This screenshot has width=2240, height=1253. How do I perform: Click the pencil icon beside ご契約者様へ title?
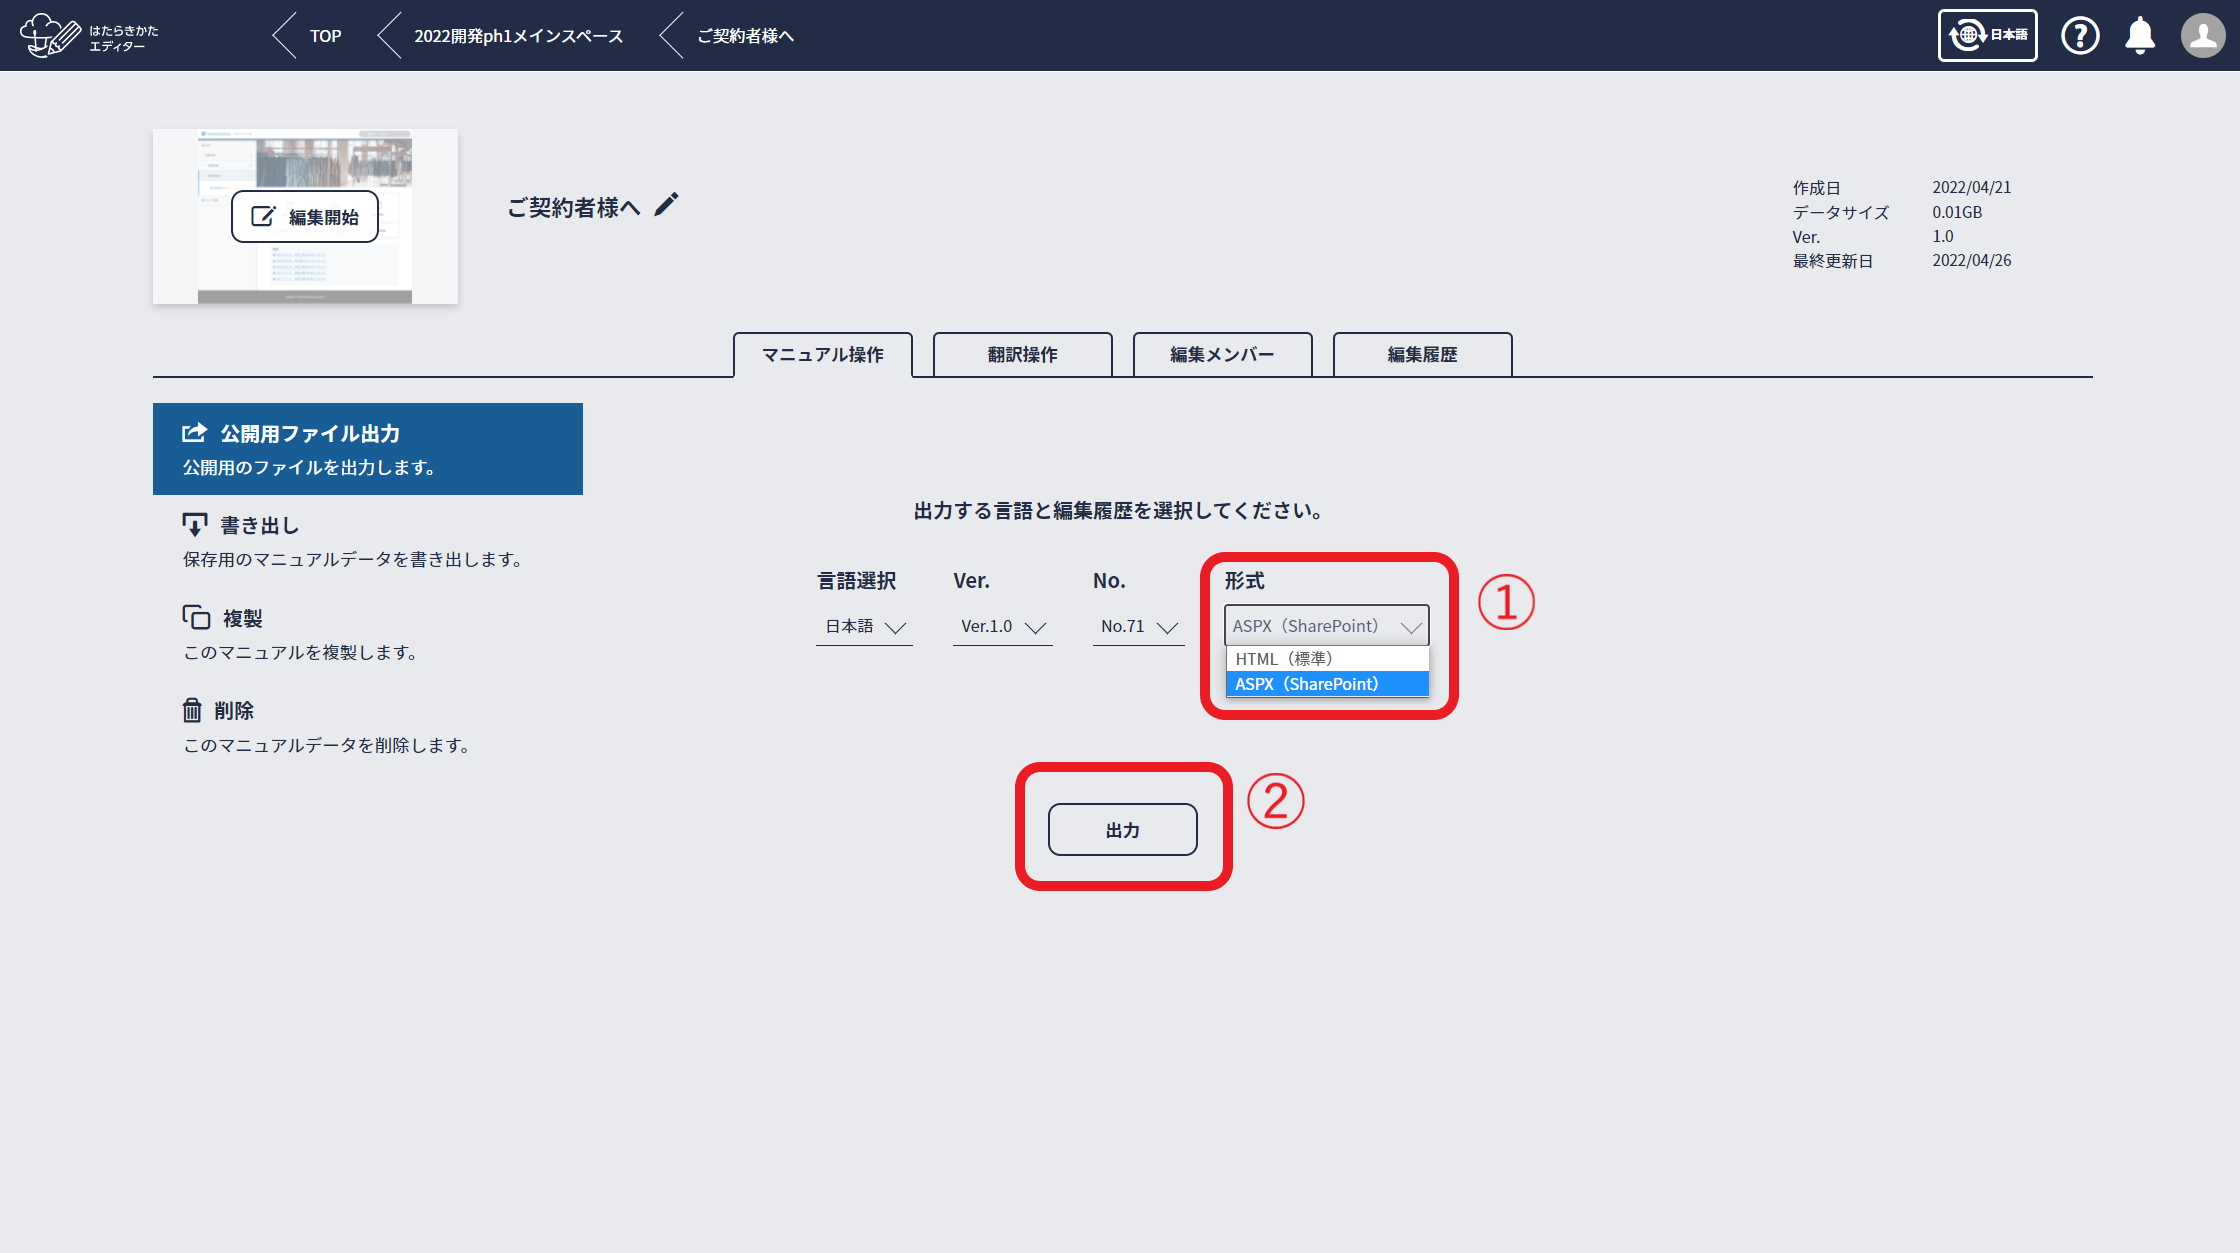[666, 205]
